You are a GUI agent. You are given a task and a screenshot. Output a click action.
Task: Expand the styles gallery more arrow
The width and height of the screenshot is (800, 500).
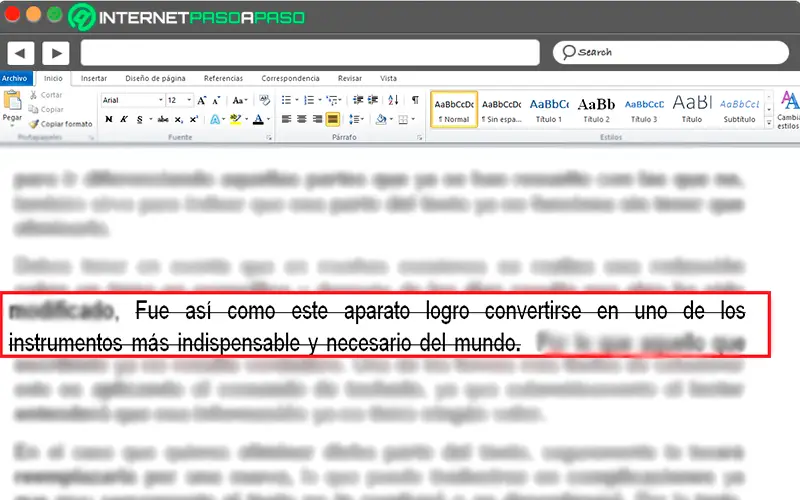(767, 124)
